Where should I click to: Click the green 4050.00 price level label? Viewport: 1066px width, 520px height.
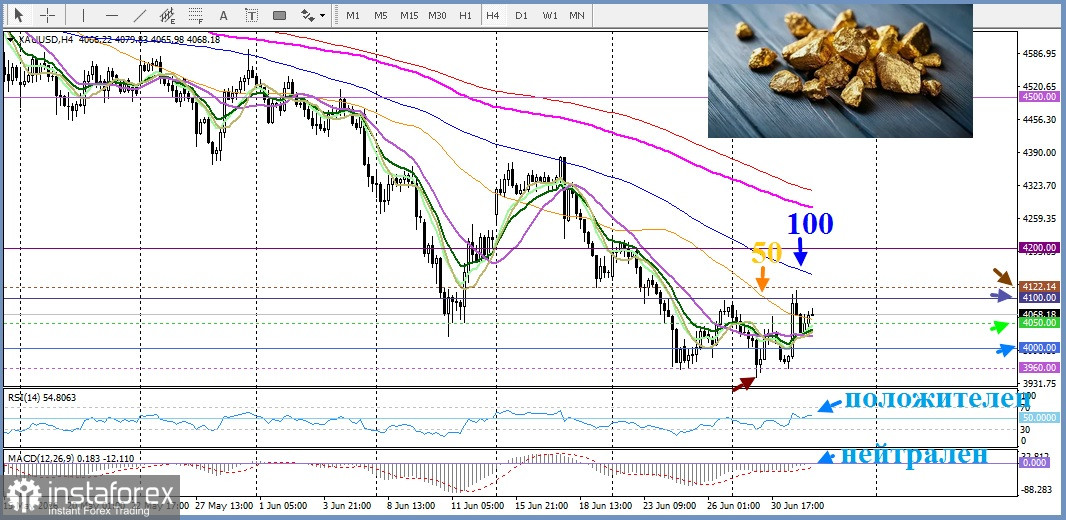pyautogui.click(x=1039, y=323)
